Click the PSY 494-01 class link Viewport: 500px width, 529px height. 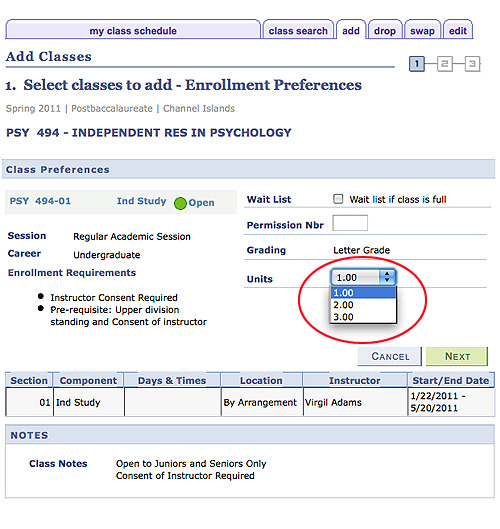pyautogui.click(x=40, y=201)
